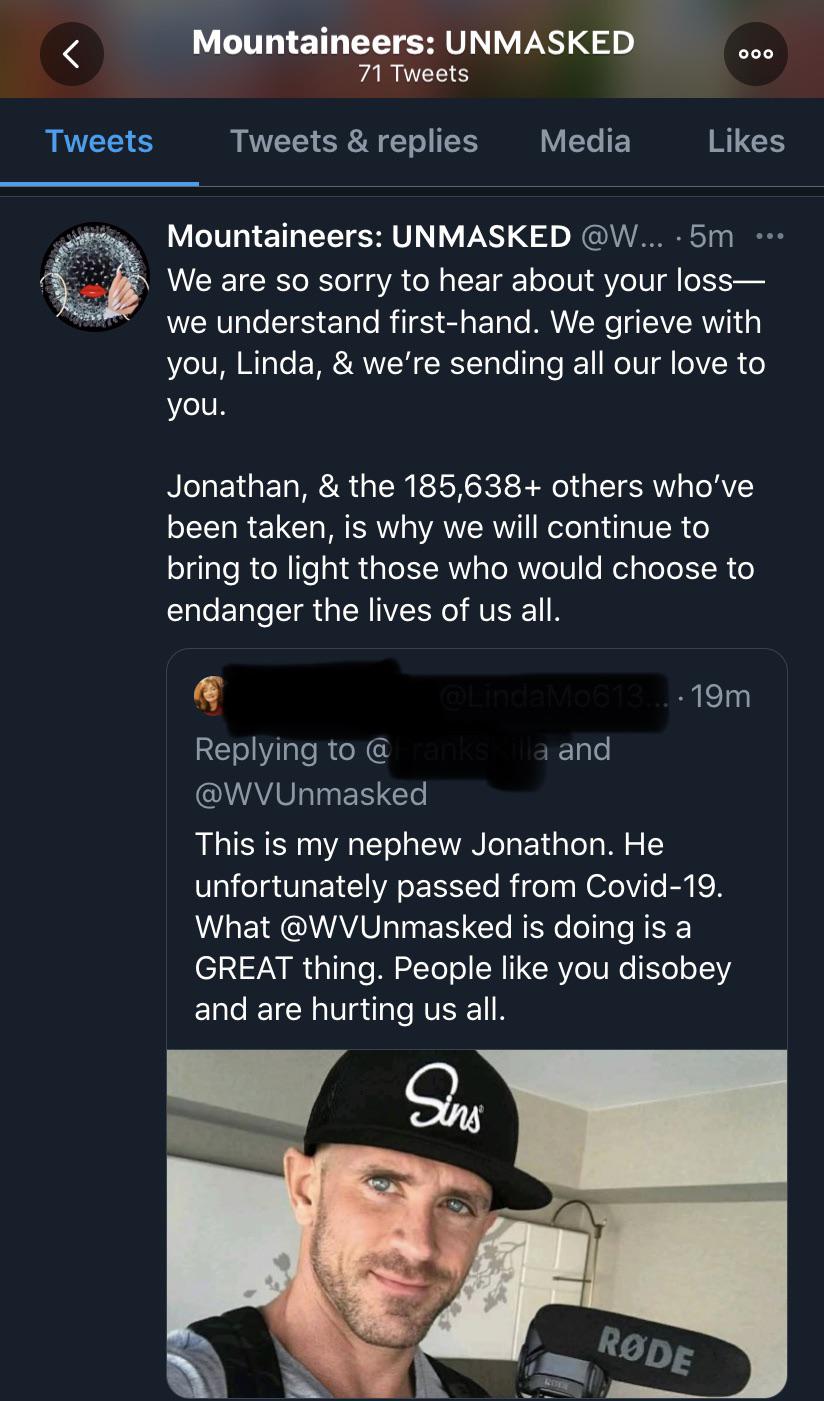
Task: Tap the 71 Tweets count in header
Action: pyautogui.click(x=413, y=73)
